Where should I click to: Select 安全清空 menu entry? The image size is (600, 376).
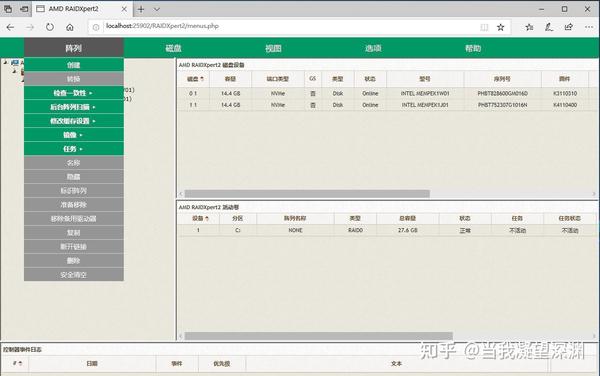[73, 275]
